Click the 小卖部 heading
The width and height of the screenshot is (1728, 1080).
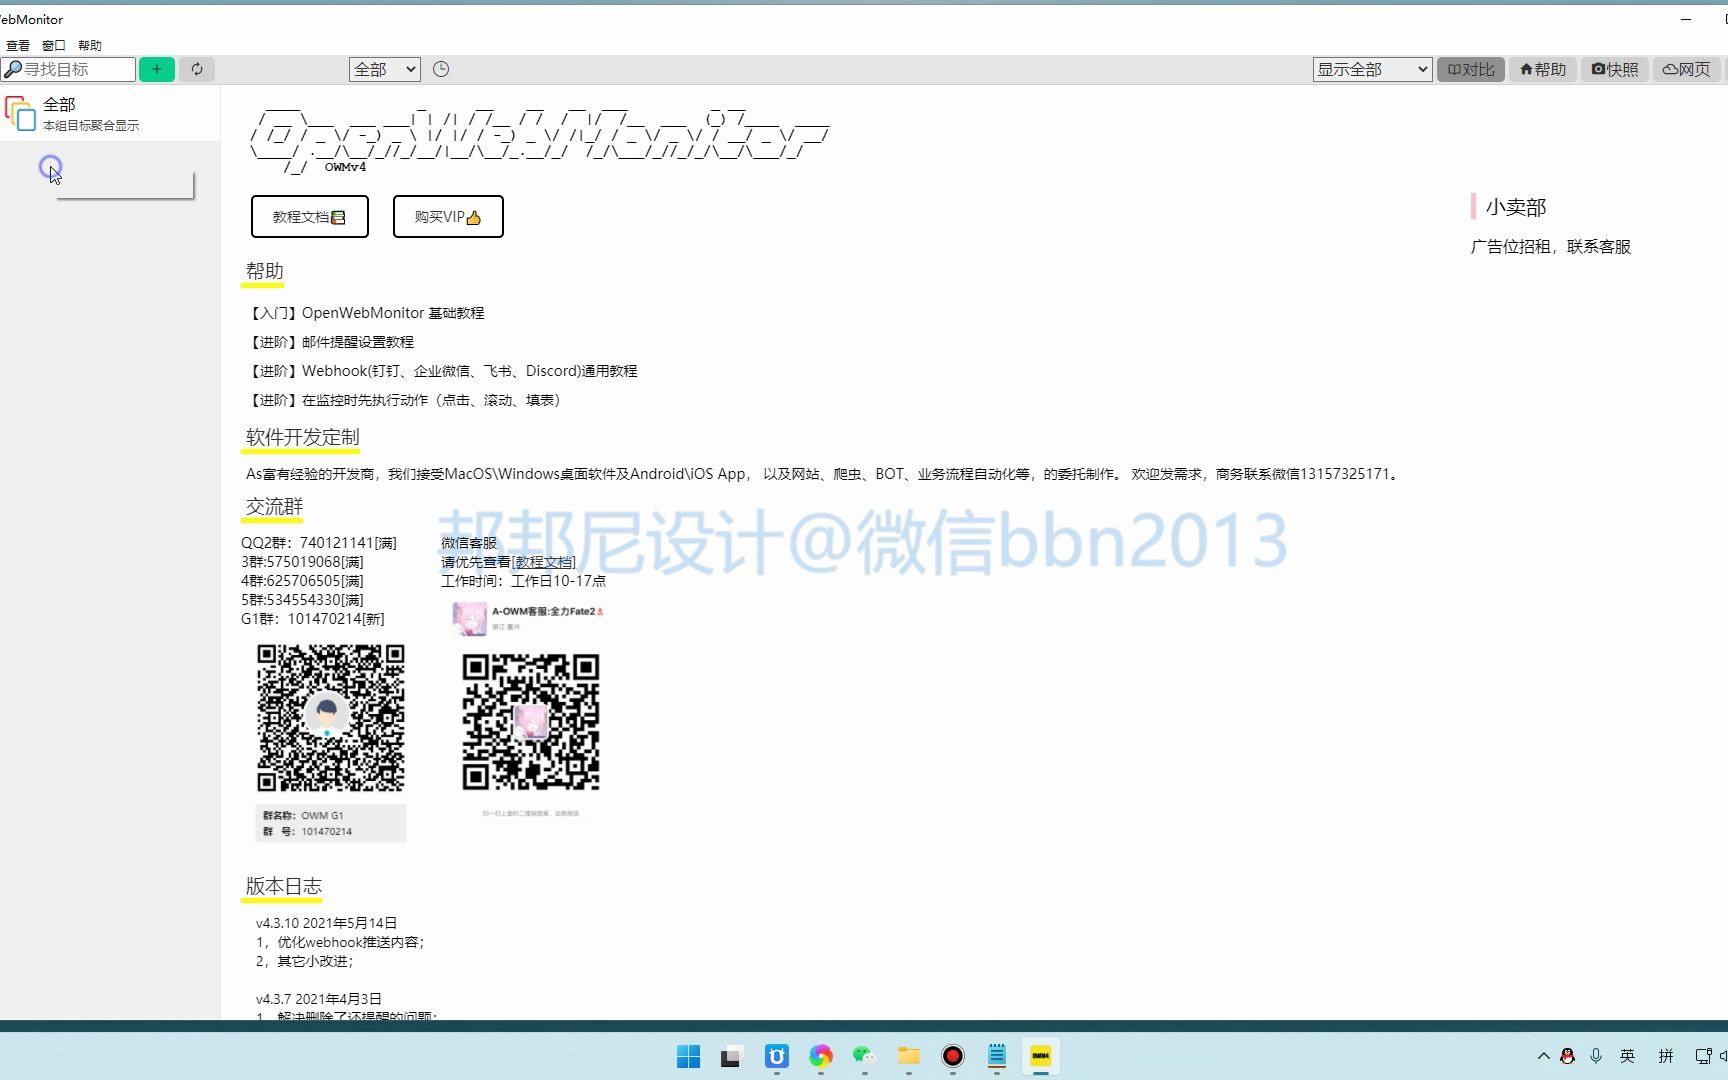pos(1516,207)
